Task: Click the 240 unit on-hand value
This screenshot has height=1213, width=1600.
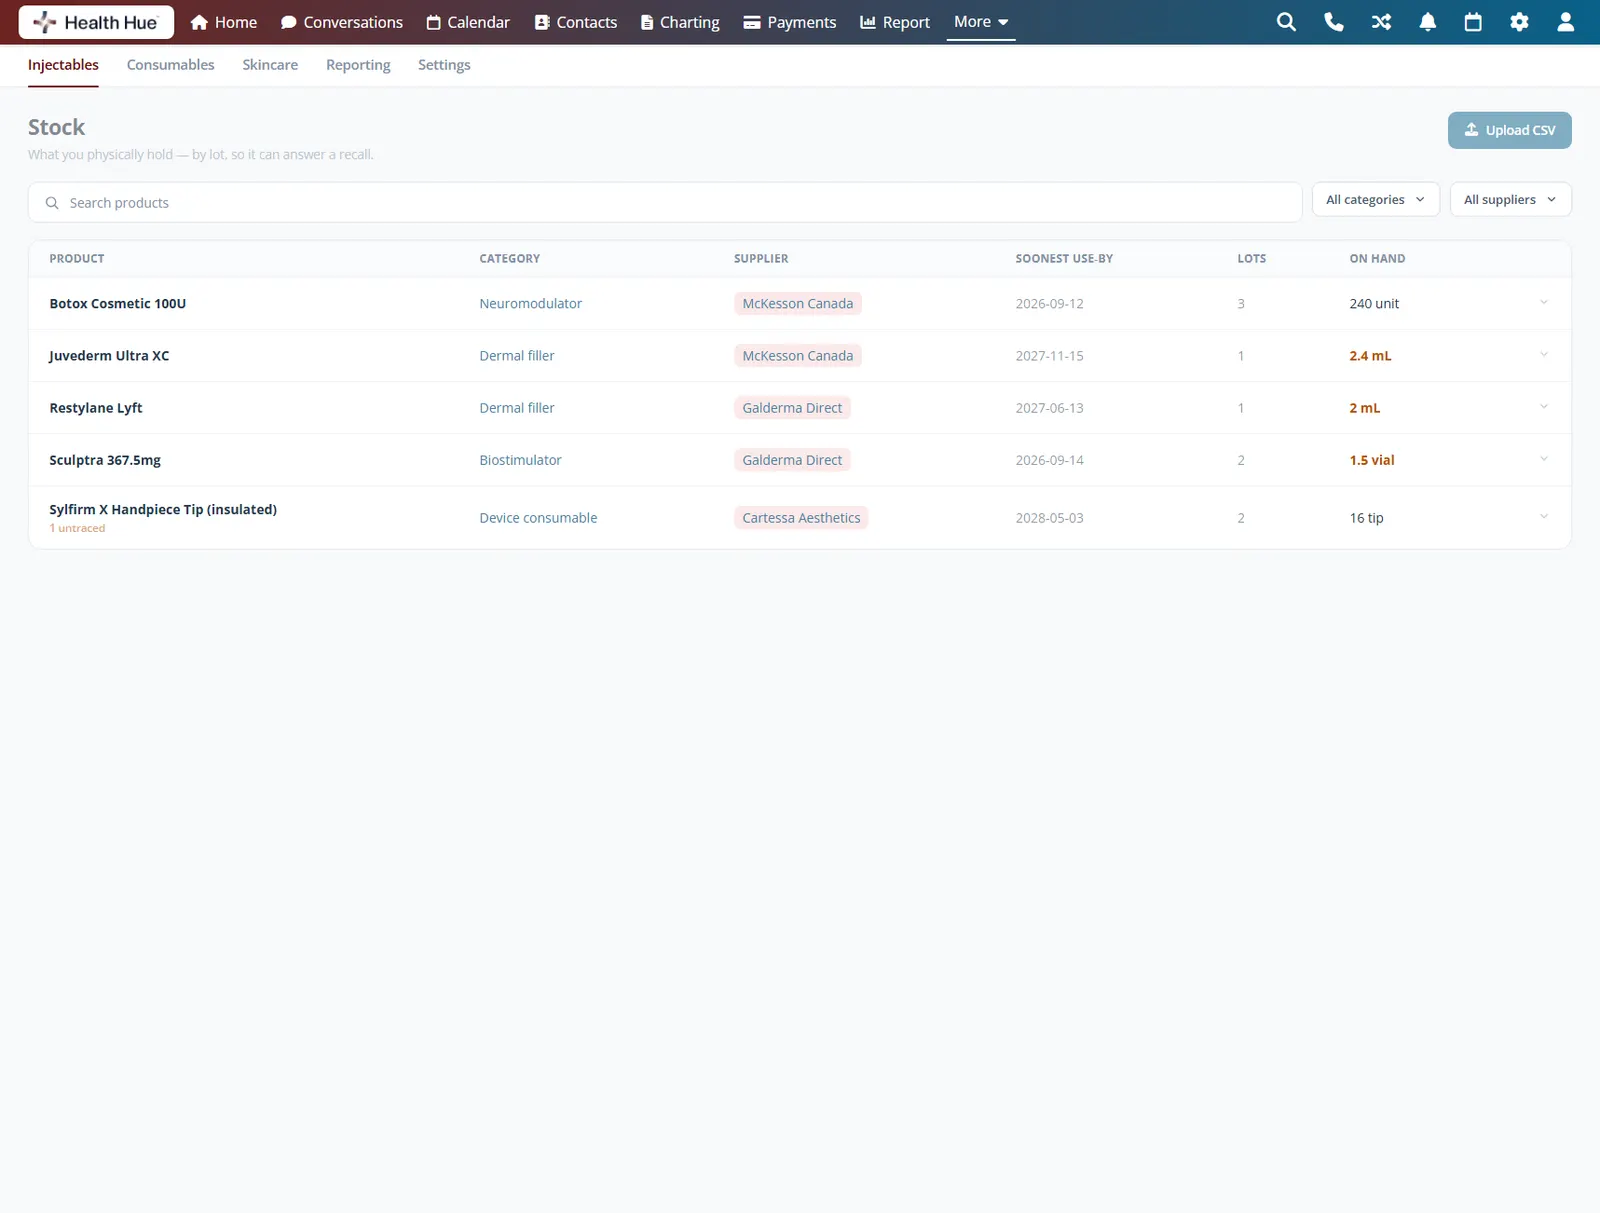Action: [1374, 303]
